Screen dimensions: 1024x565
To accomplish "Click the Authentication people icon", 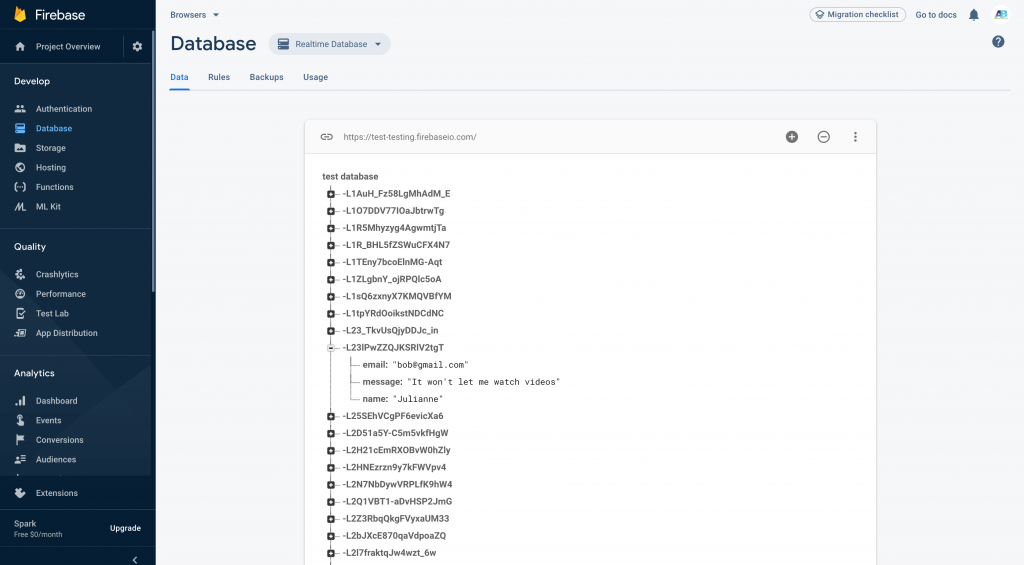I will click(x=20, y=108).
